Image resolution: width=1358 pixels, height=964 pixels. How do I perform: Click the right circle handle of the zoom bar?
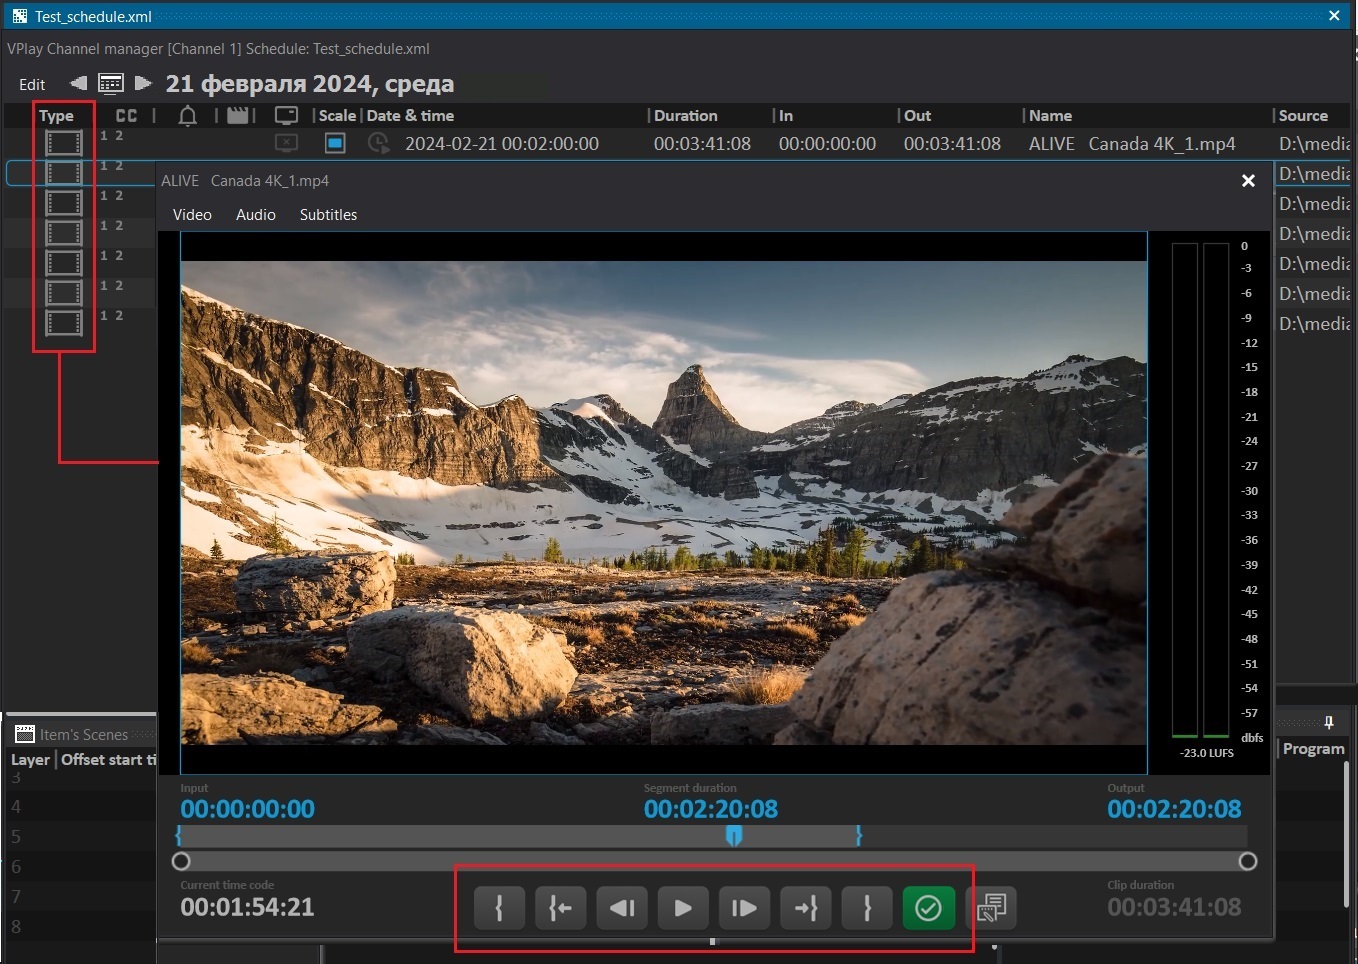tap(1248, 861)
